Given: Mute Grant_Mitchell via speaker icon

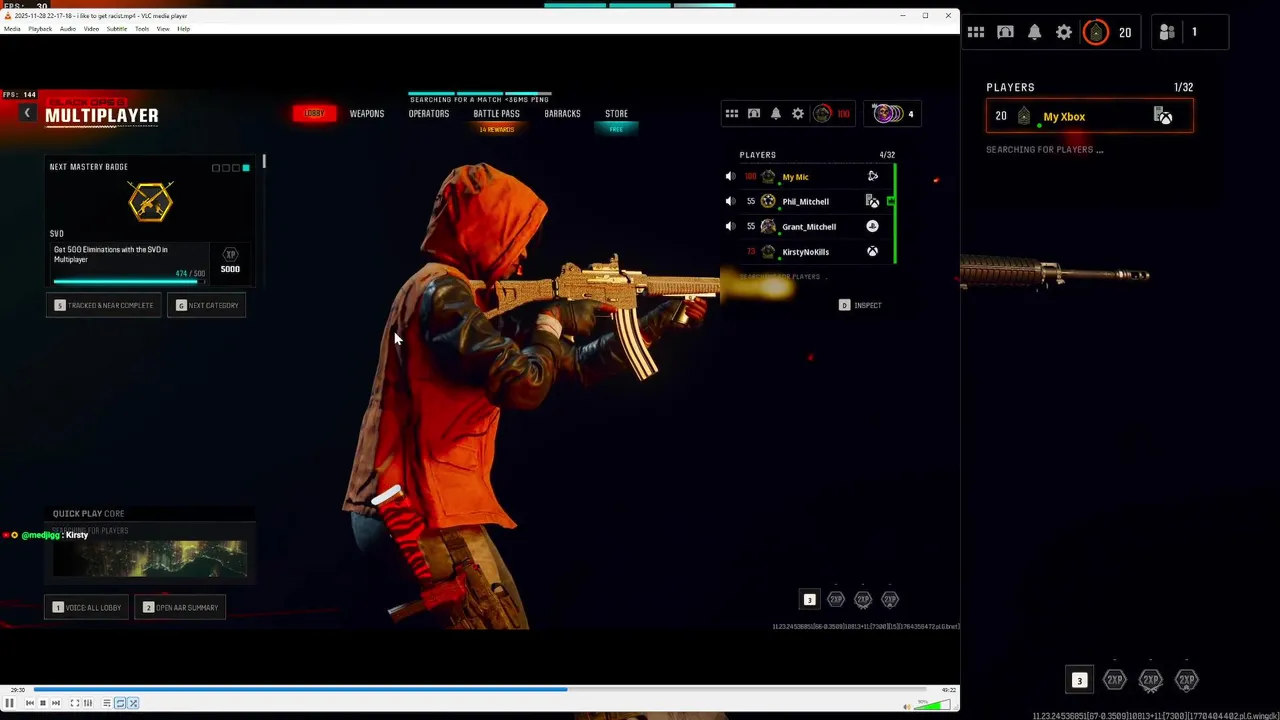Looking at the screenshot, I should tap(730, 227).
